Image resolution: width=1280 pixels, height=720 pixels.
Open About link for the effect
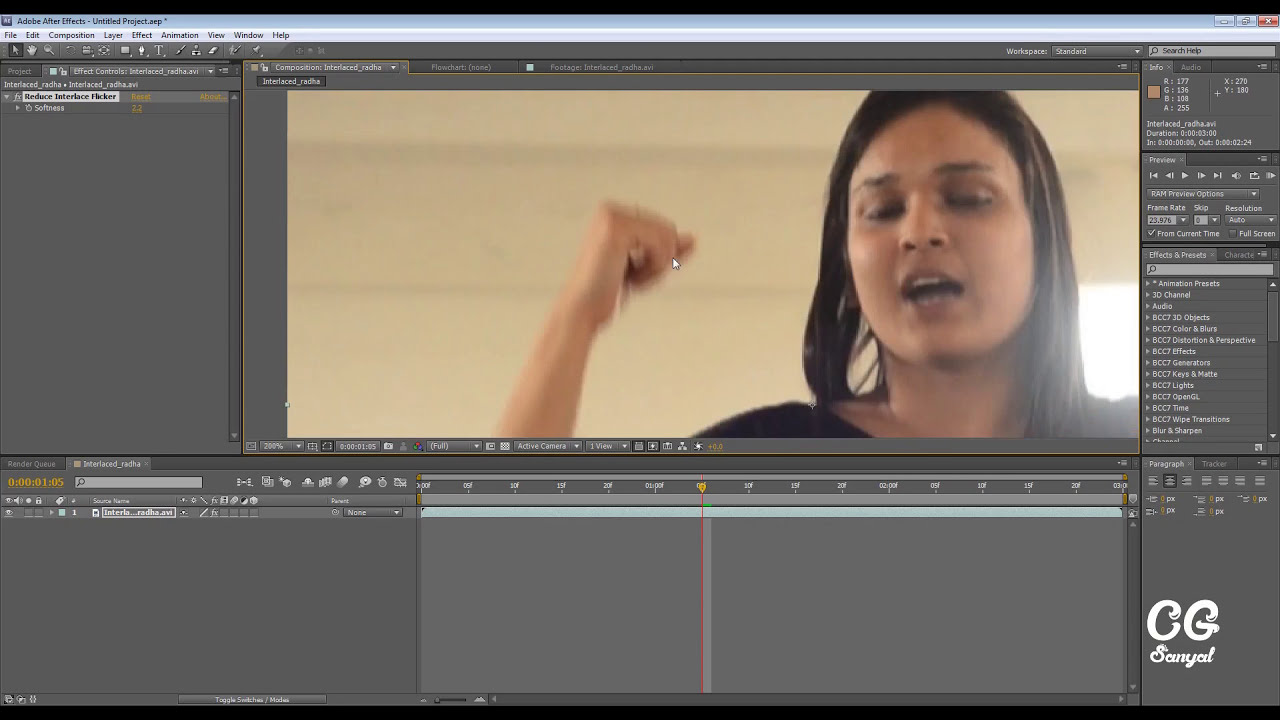click(x=211, y=97)
